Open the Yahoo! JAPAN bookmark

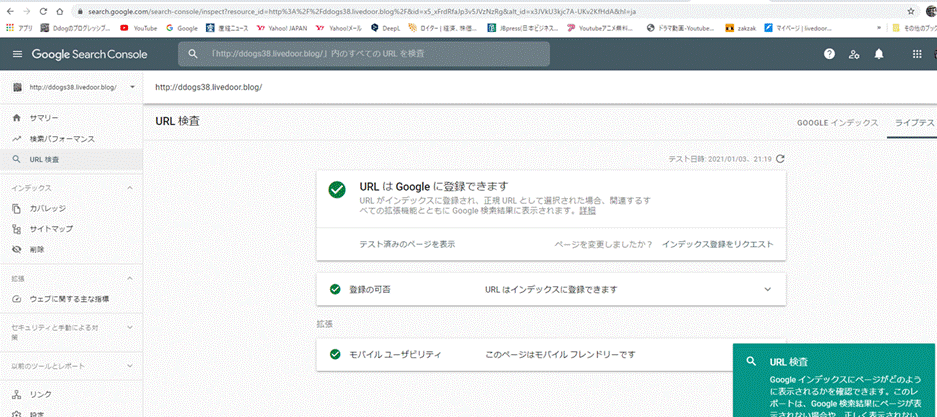pos(281,27)
